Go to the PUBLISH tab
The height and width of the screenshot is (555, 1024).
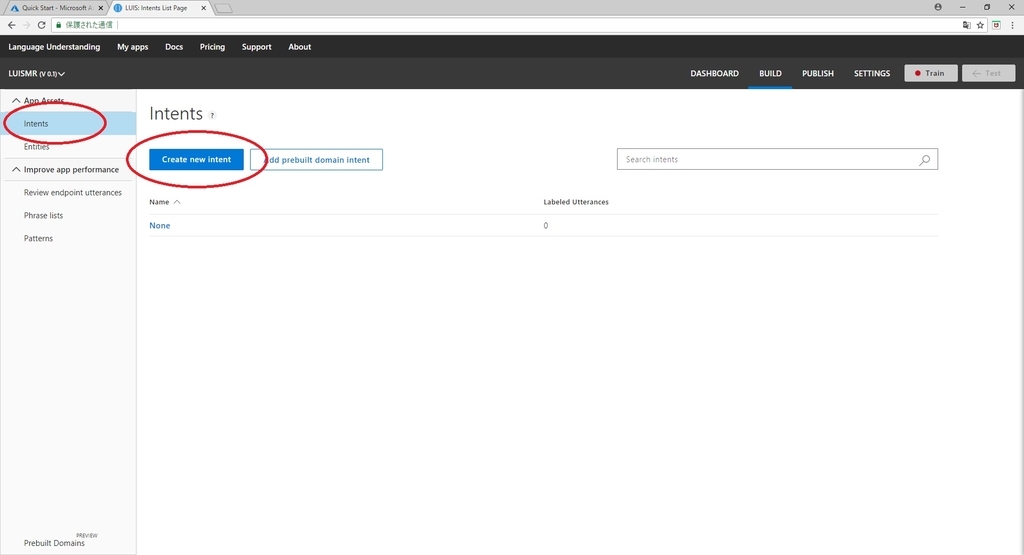pos(818,74)
